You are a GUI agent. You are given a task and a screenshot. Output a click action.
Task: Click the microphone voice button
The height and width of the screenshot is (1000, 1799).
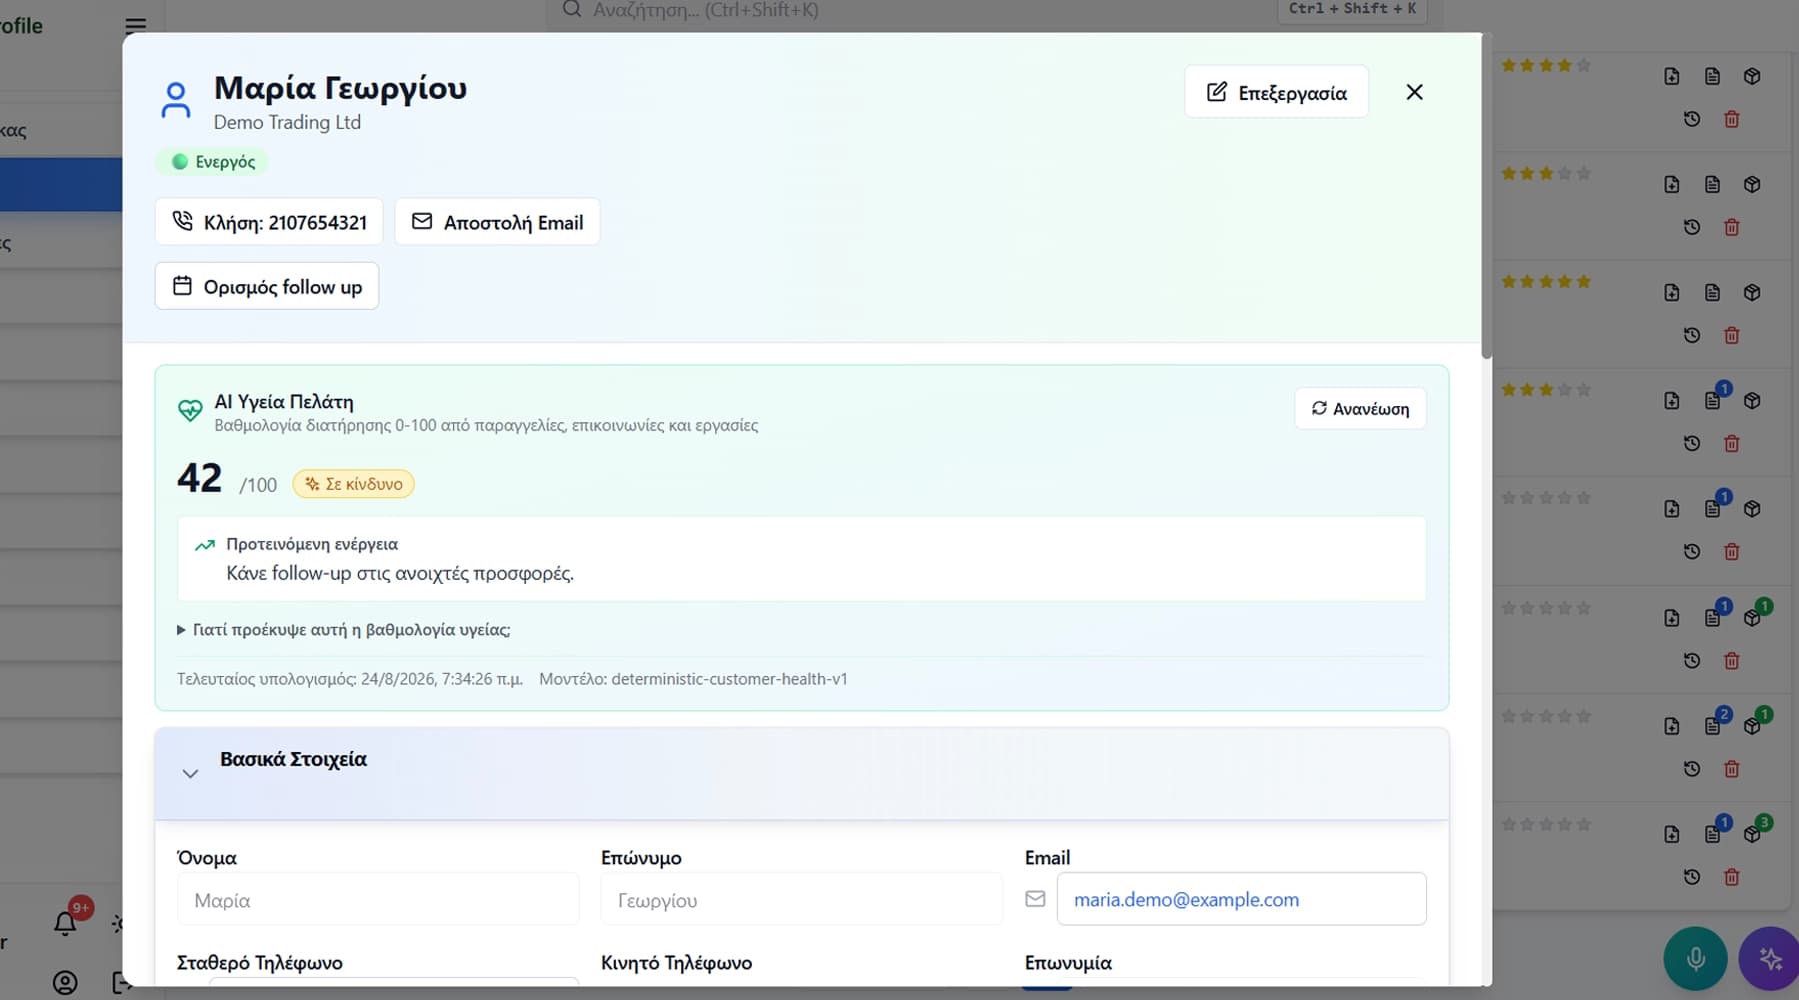(x=1695, y=959)
